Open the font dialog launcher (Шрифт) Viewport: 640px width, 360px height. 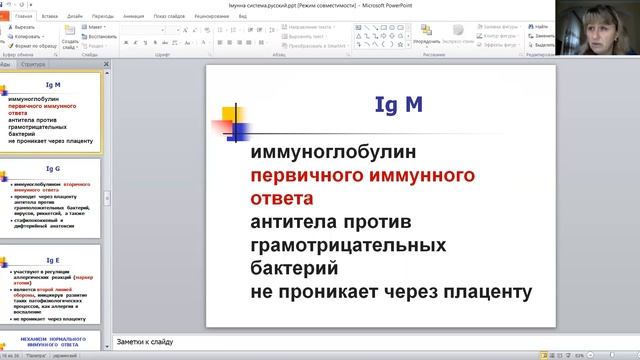click(x=211, y=54)
